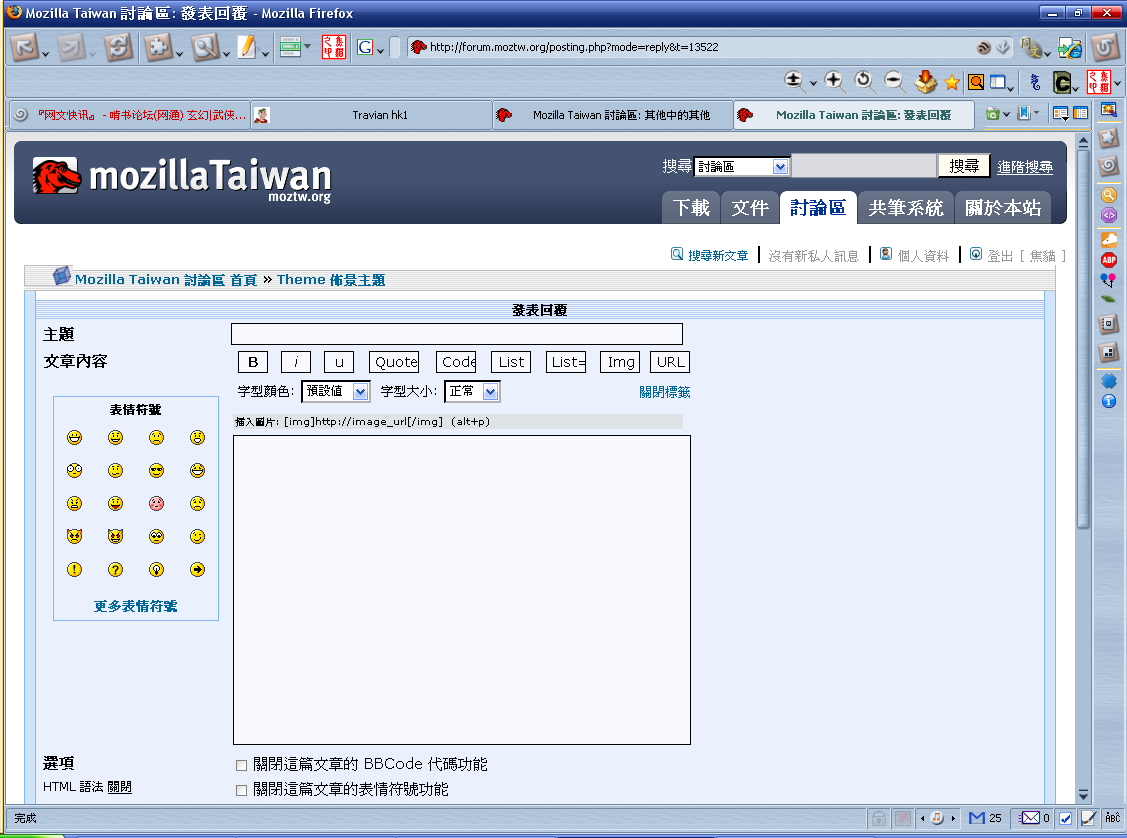Check the disable BBCode checkbox
Image resolution: width=1127 pixels, height=838 pixels.
pos(242,765)
